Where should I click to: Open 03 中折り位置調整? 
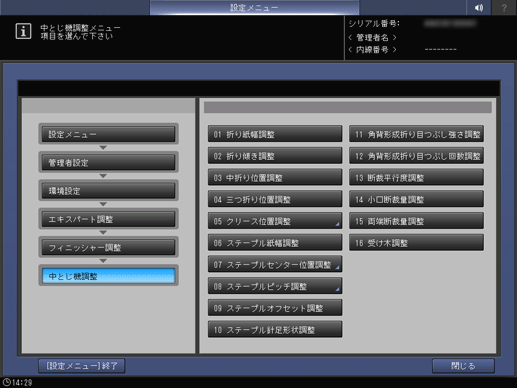click(275, 177)
